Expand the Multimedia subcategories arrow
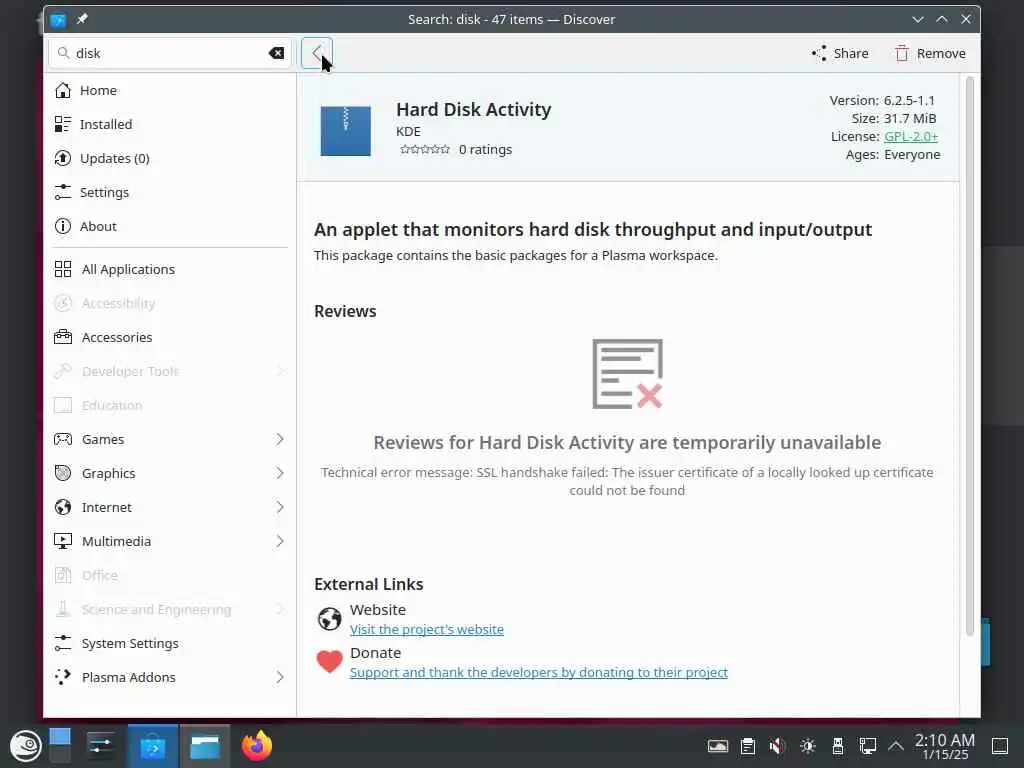The image size is (1024, 768). 280,541
